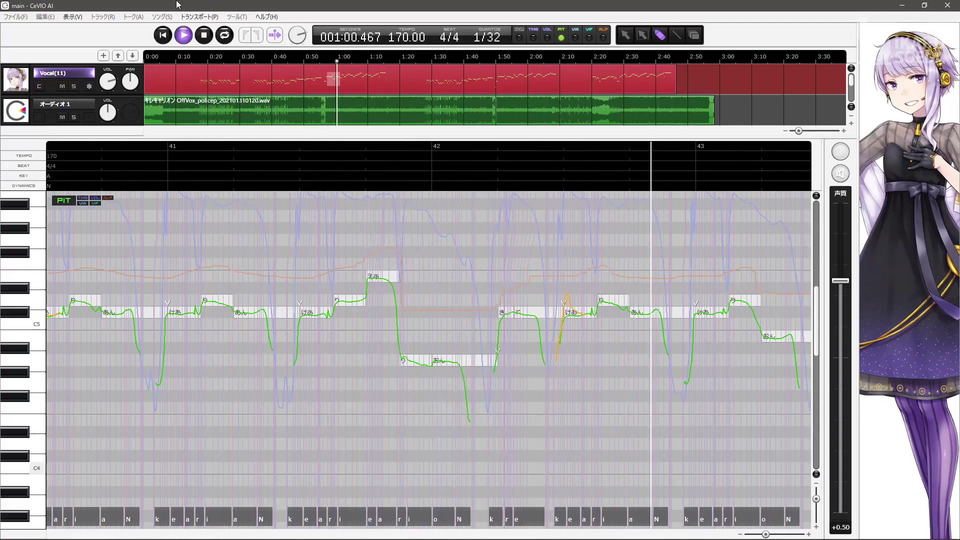Freeze the Vocal(11) track with snowflake
The image size is (960, 540).
tap(89, 86)
